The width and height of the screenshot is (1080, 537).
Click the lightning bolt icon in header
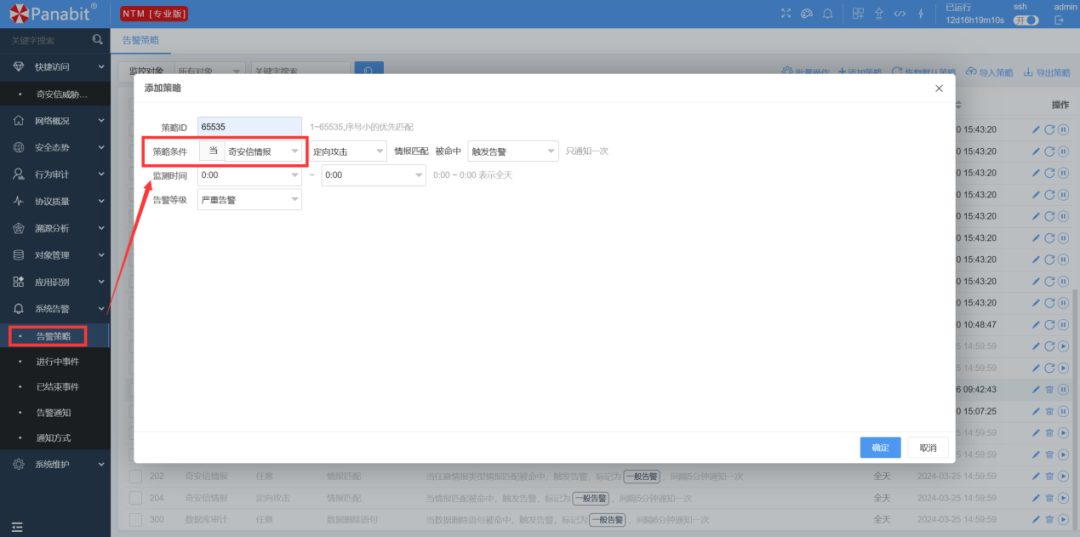pos(920,13)
